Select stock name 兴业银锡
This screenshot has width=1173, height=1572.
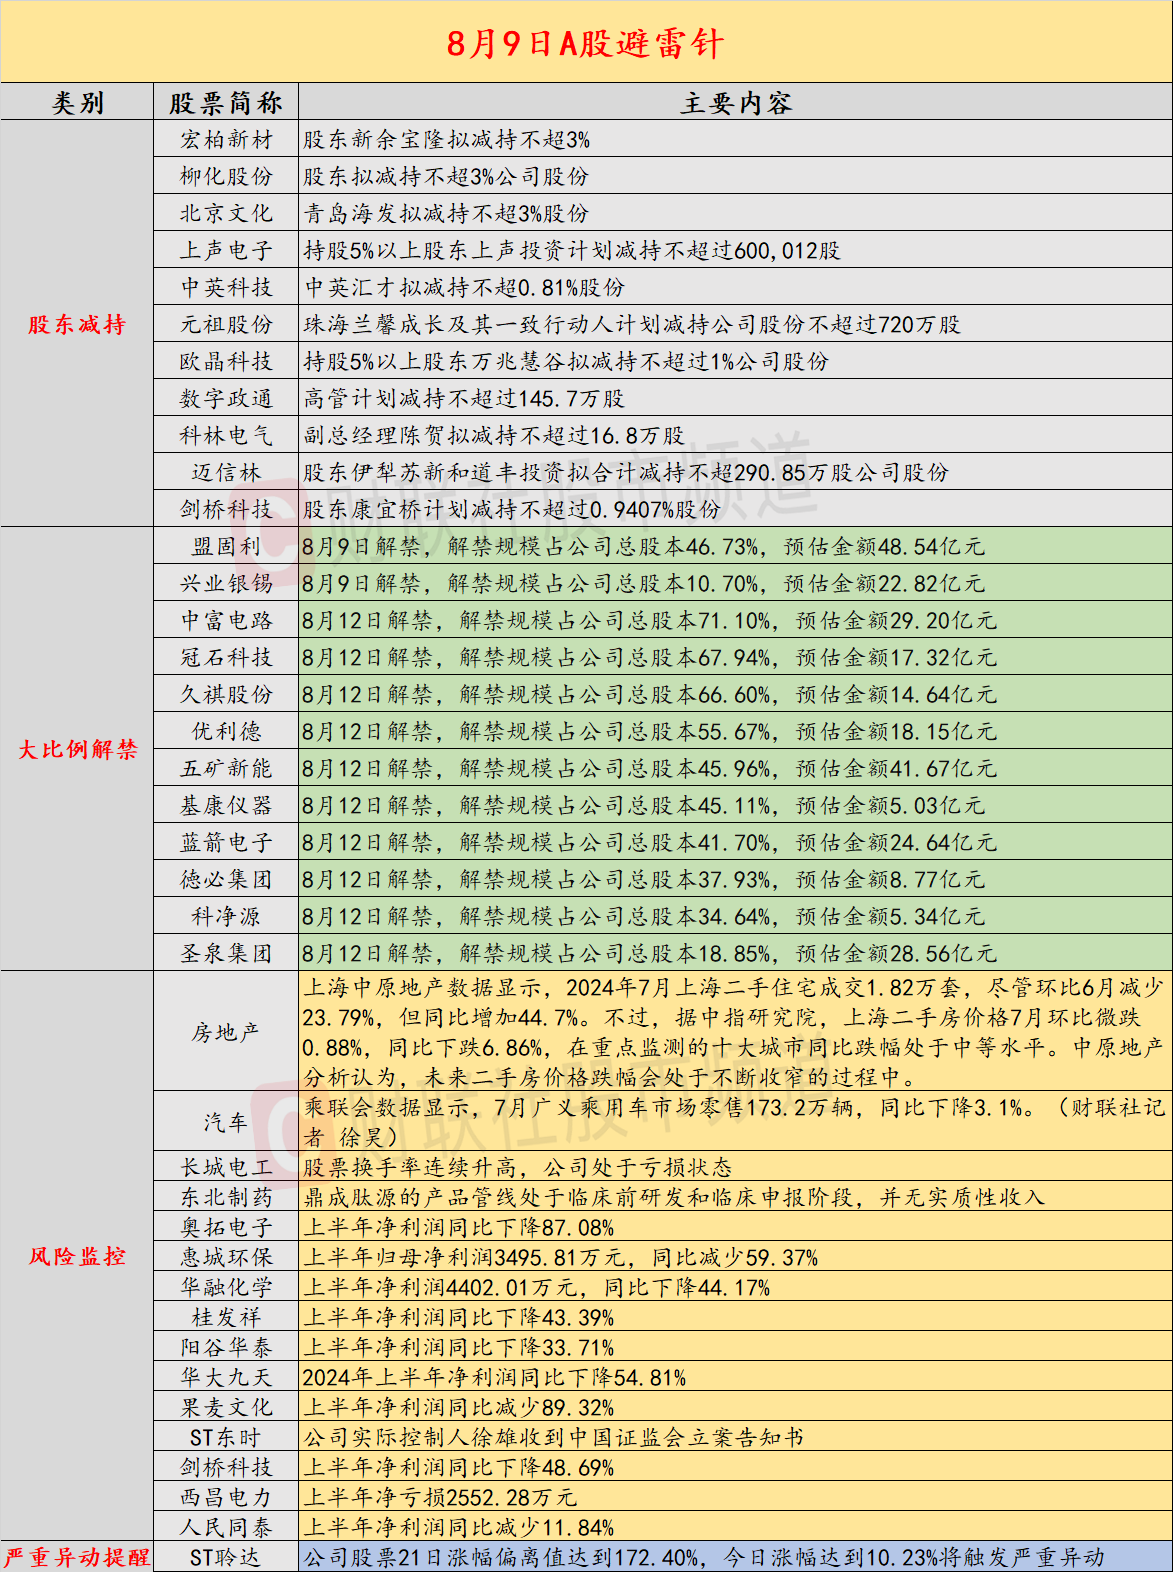point(226,584)
